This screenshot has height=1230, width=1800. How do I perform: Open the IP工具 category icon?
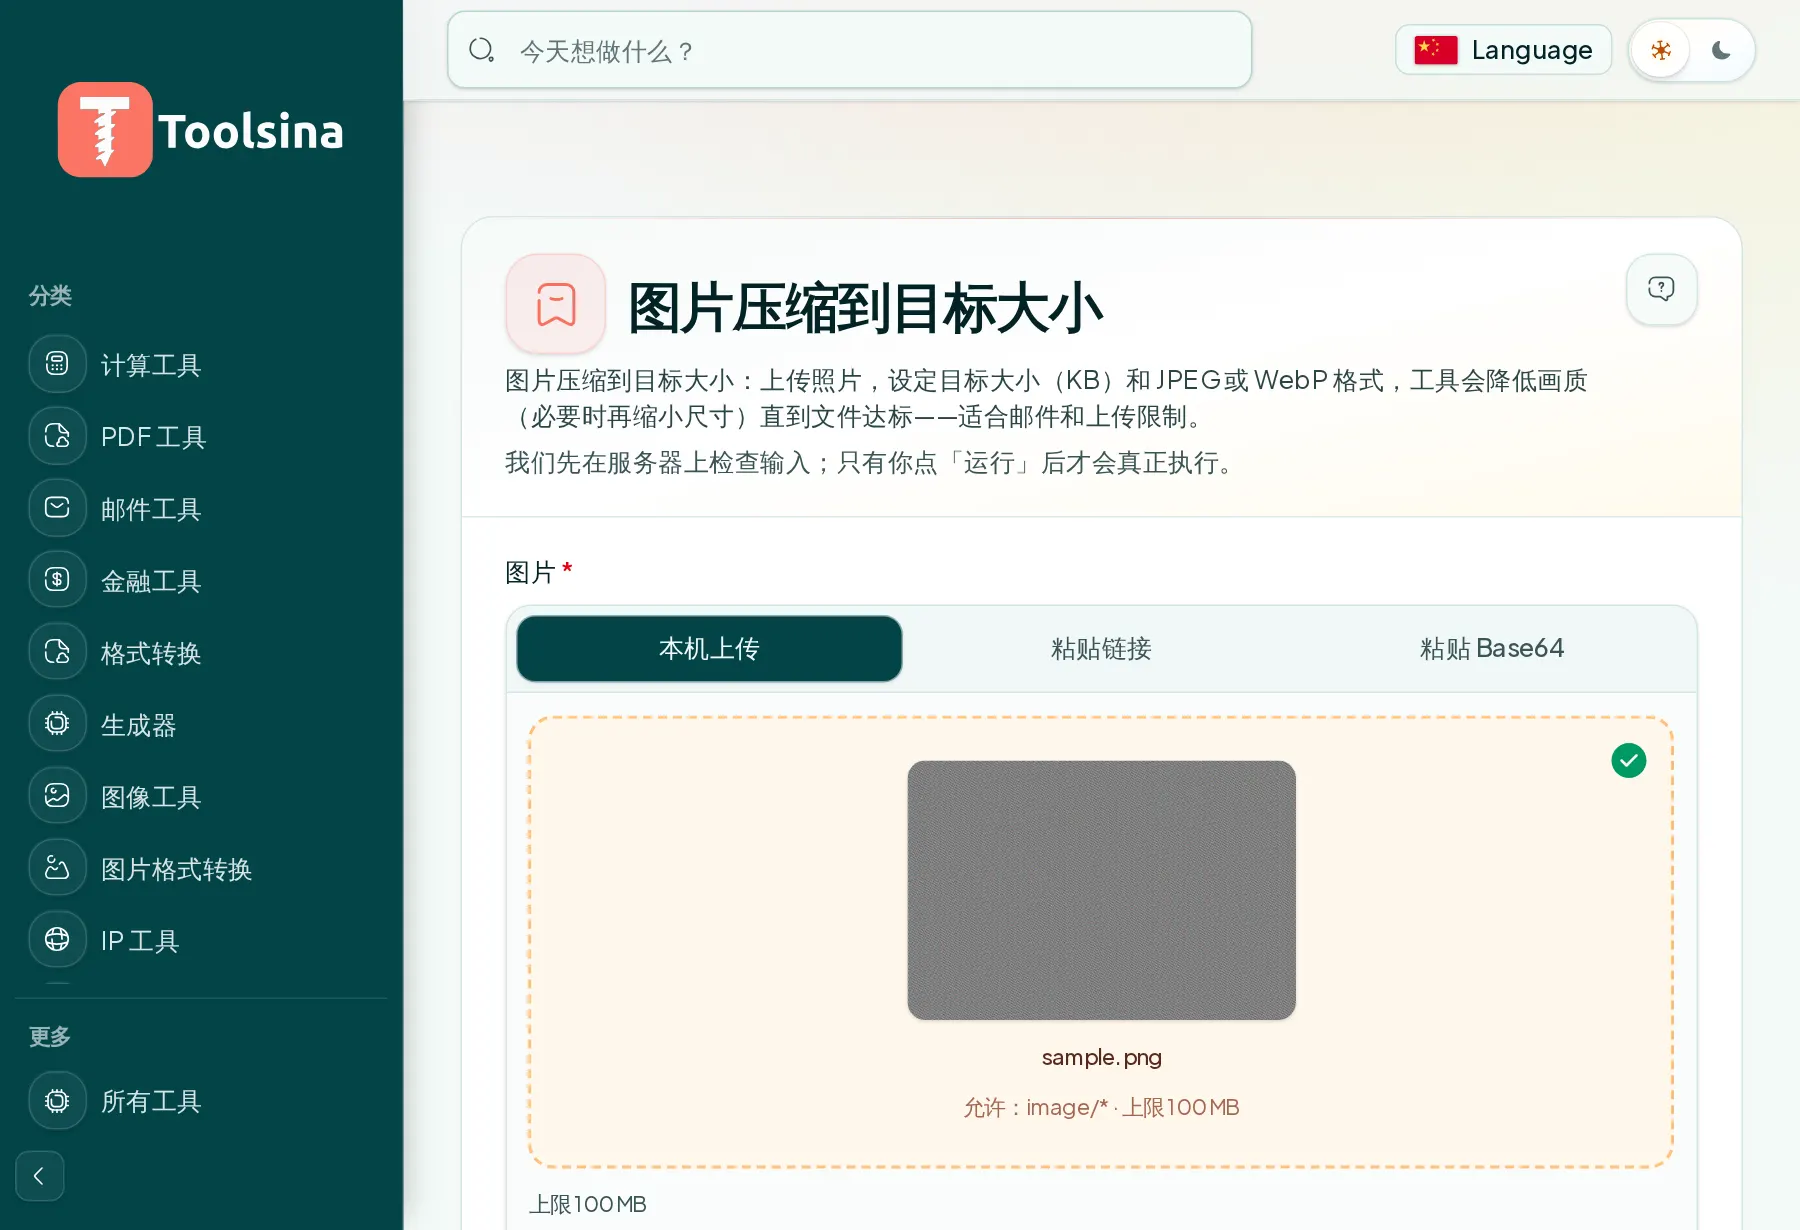[57, 940]
